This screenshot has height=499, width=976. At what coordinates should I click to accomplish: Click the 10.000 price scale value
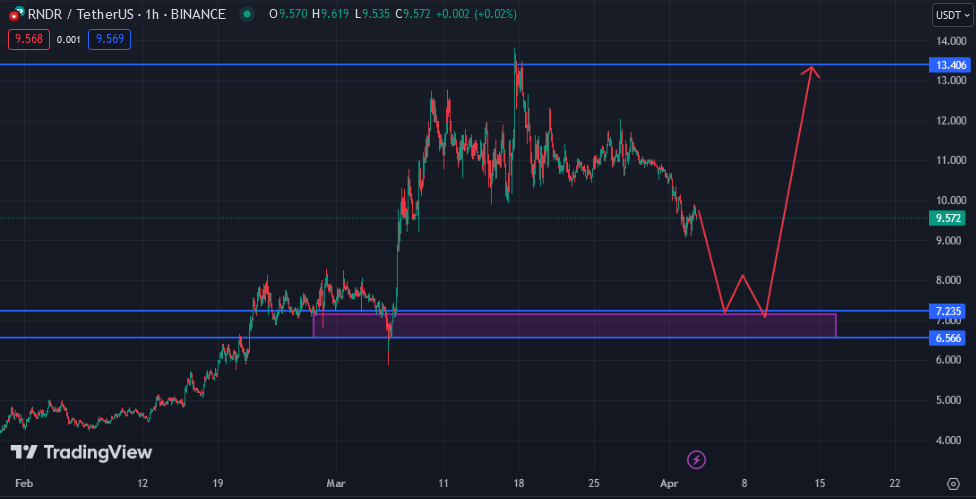(x=949, y=200)
